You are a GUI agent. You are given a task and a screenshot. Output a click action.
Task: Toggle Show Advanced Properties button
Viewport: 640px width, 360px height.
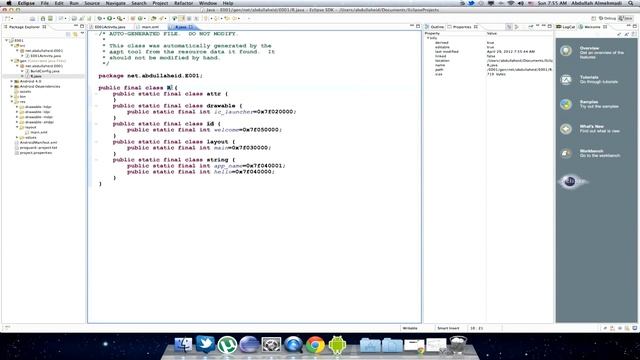click(517, 27)
